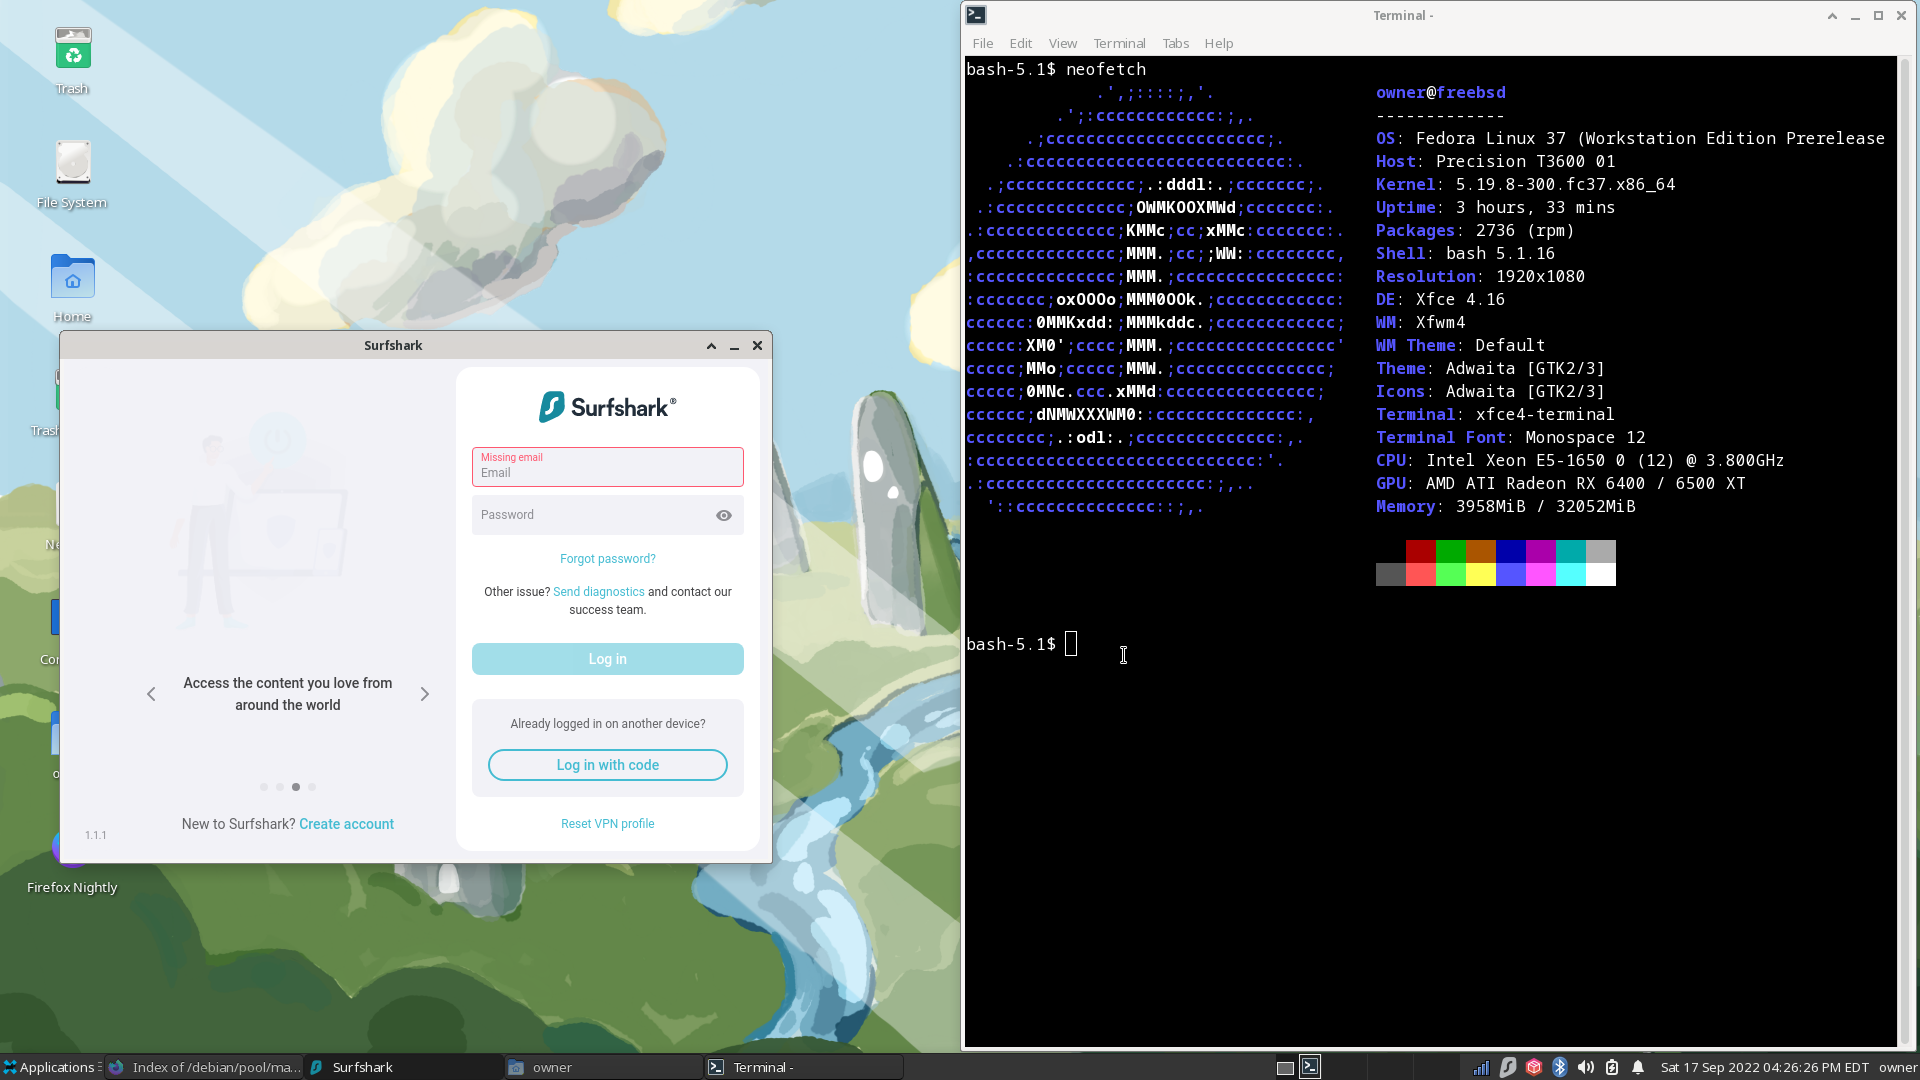
Task: Open the battery power tray icon
Action: 1612,1067
